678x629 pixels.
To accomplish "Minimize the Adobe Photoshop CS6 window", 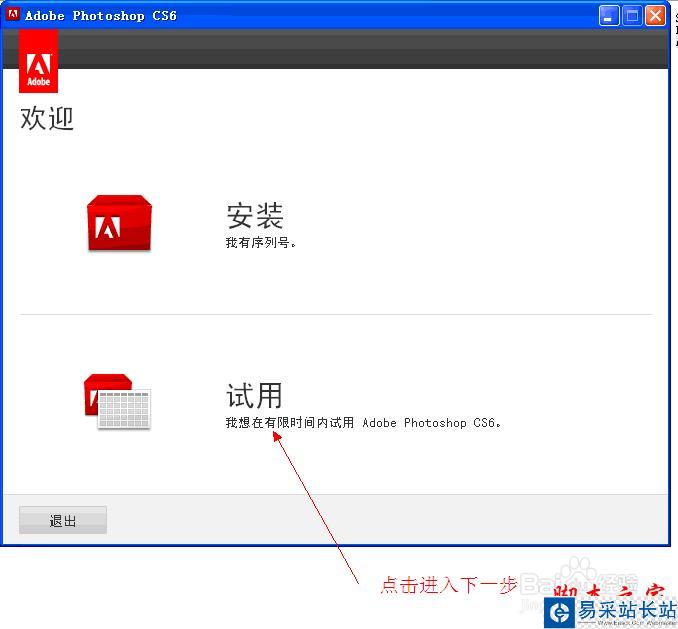I will click(x=609, y=16).
